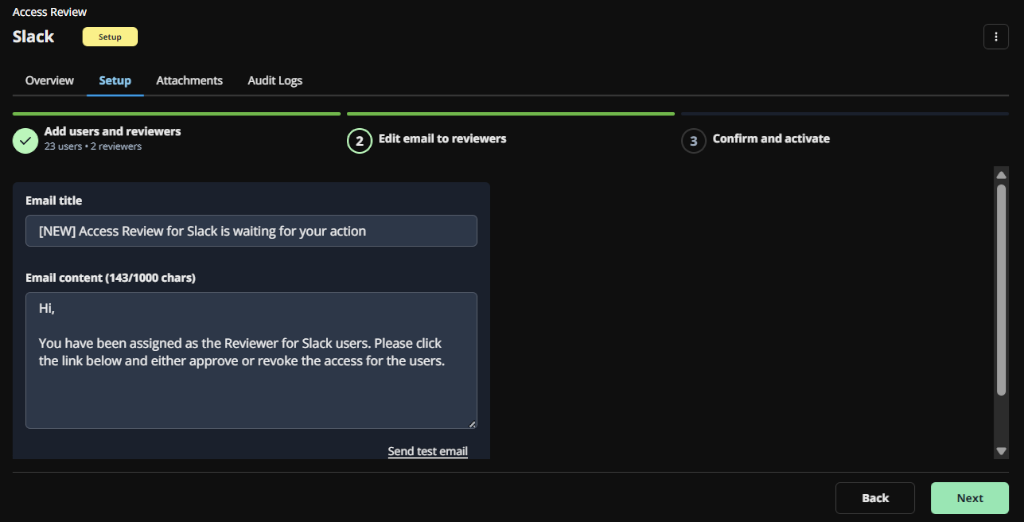Click Send test email link

pos(428,451)
